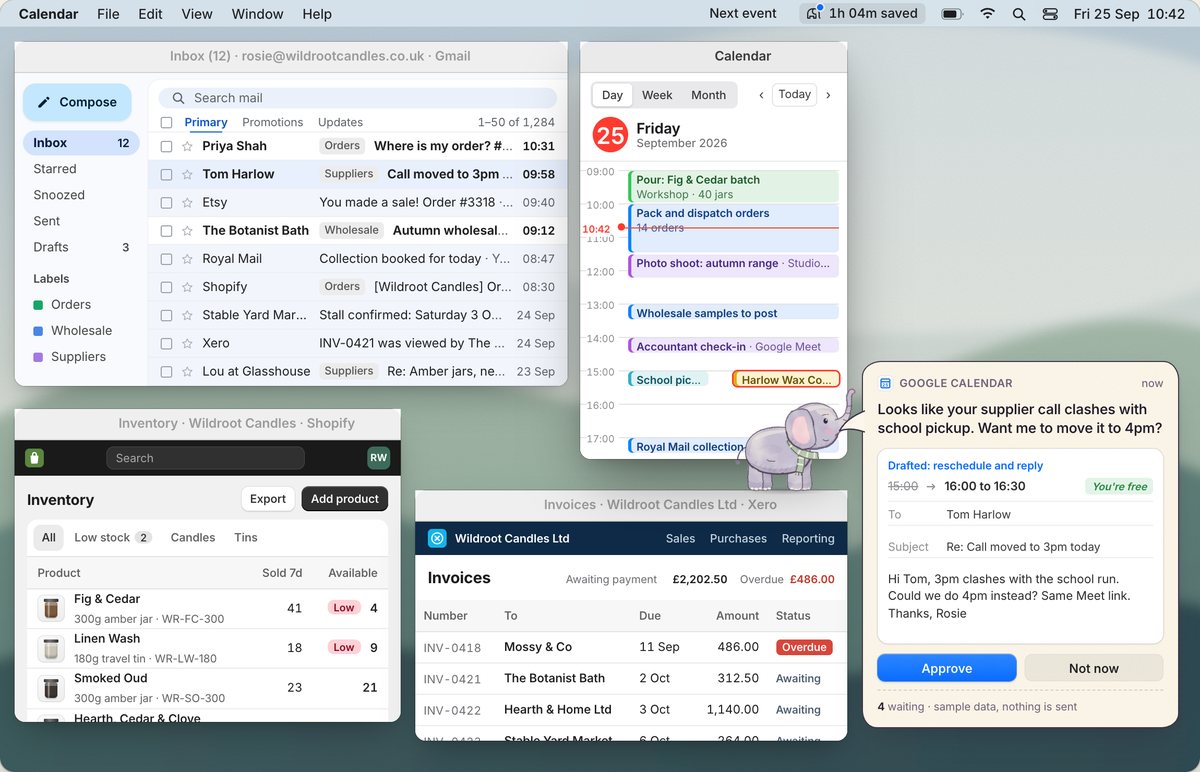Click the green Shopify bag logo
This screenshot has width=1200, height=772.
[x=35, y=458]
